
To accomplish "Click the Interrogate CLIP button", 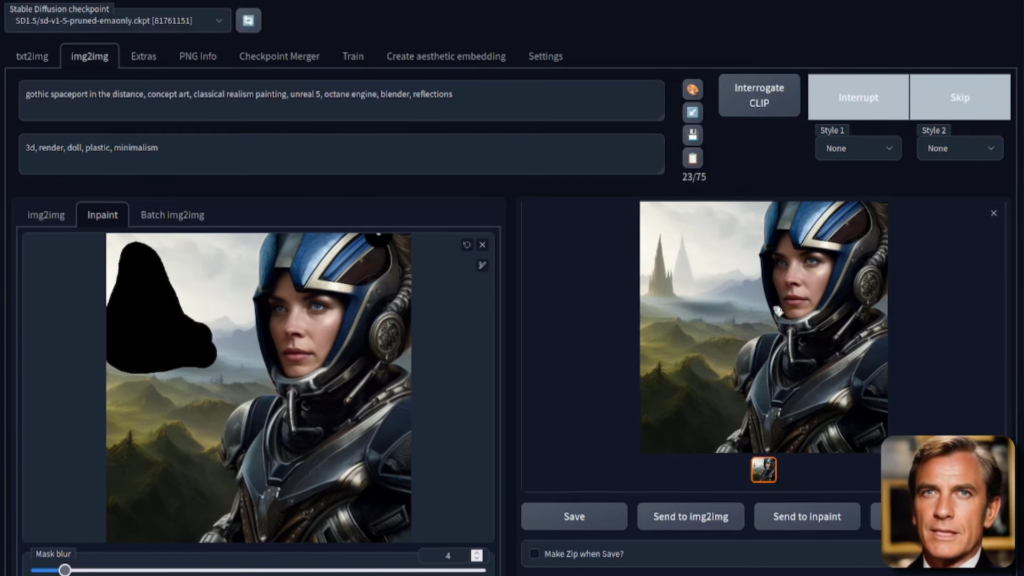I will [x=759, y=95].
